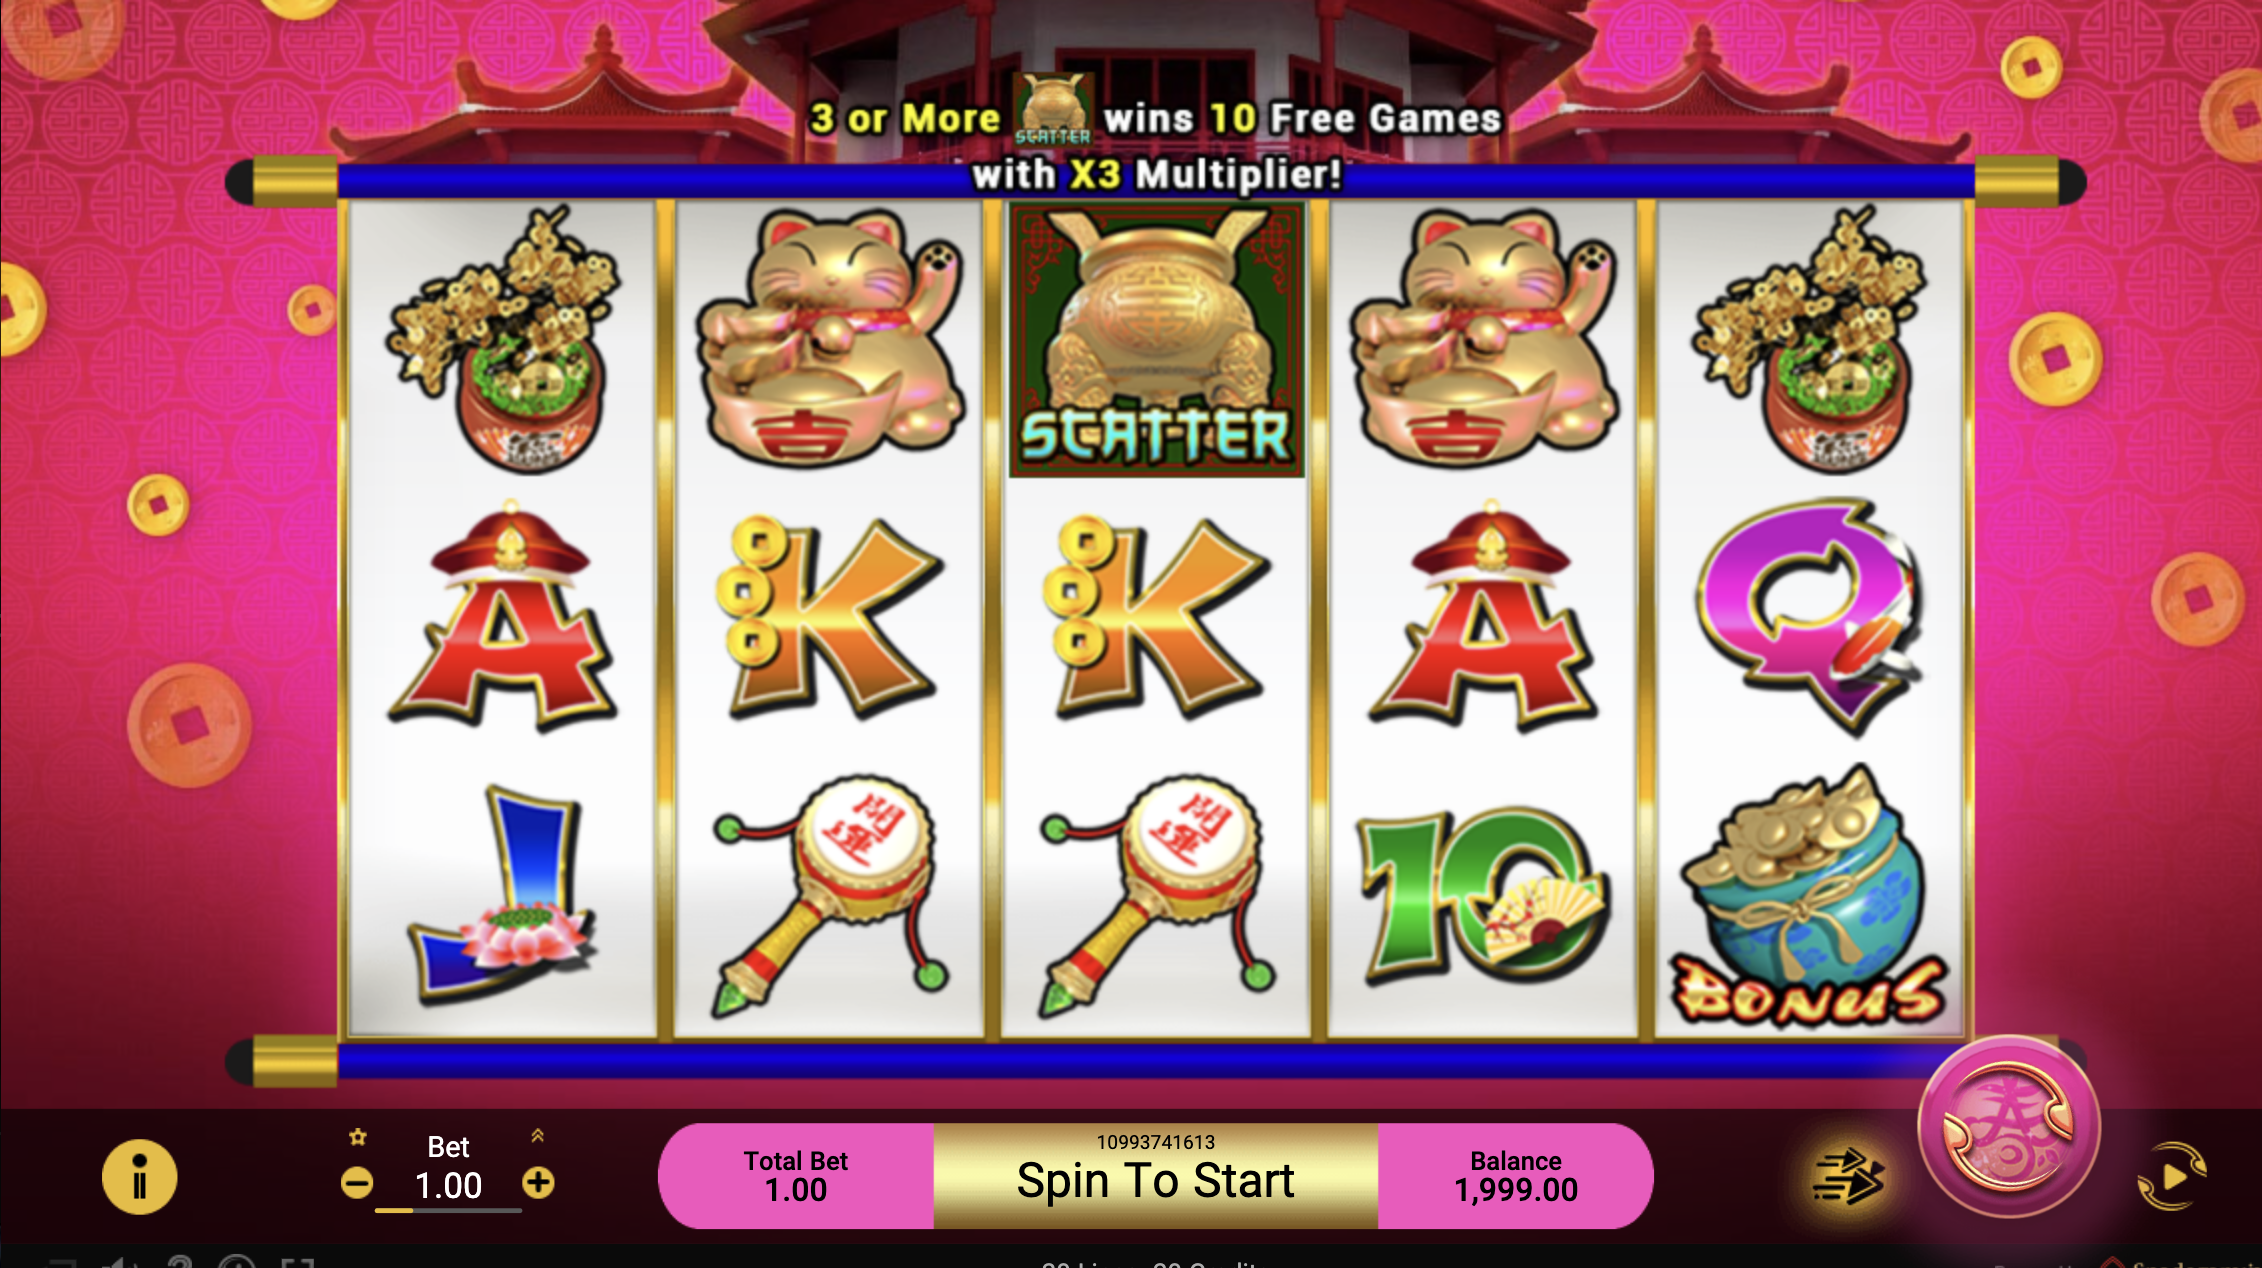Set max bet with double chevron icon
The height and width of the screenshot is (1268, 2262).
pyautogui.click(x=537, y=1135)
